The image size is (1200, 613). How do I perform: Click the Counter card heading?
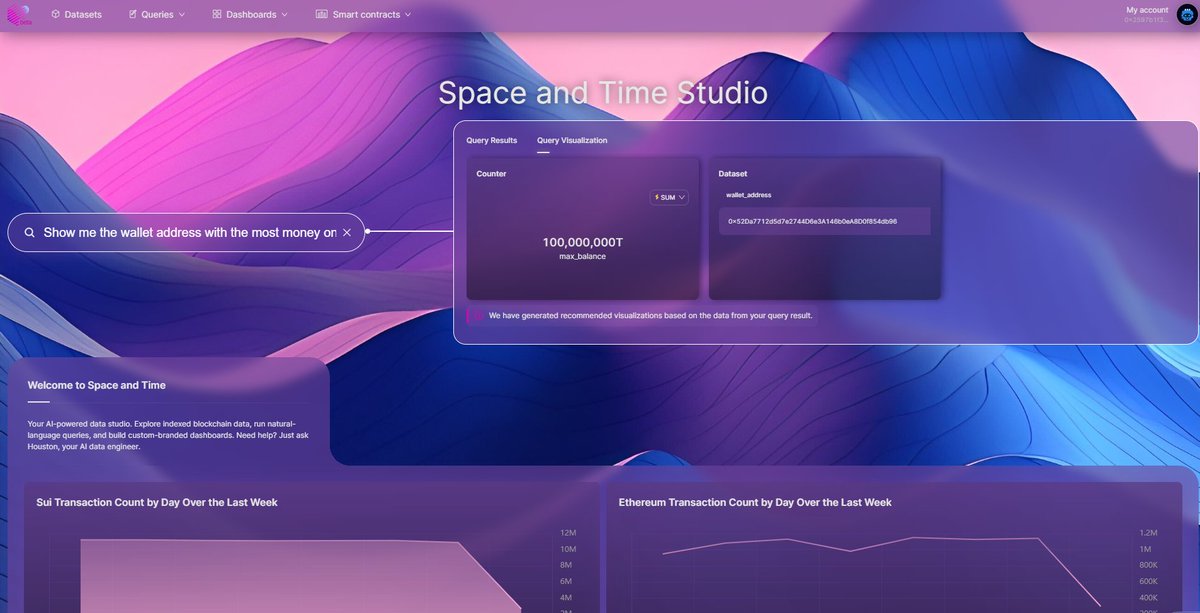click(x=491, y=174)
